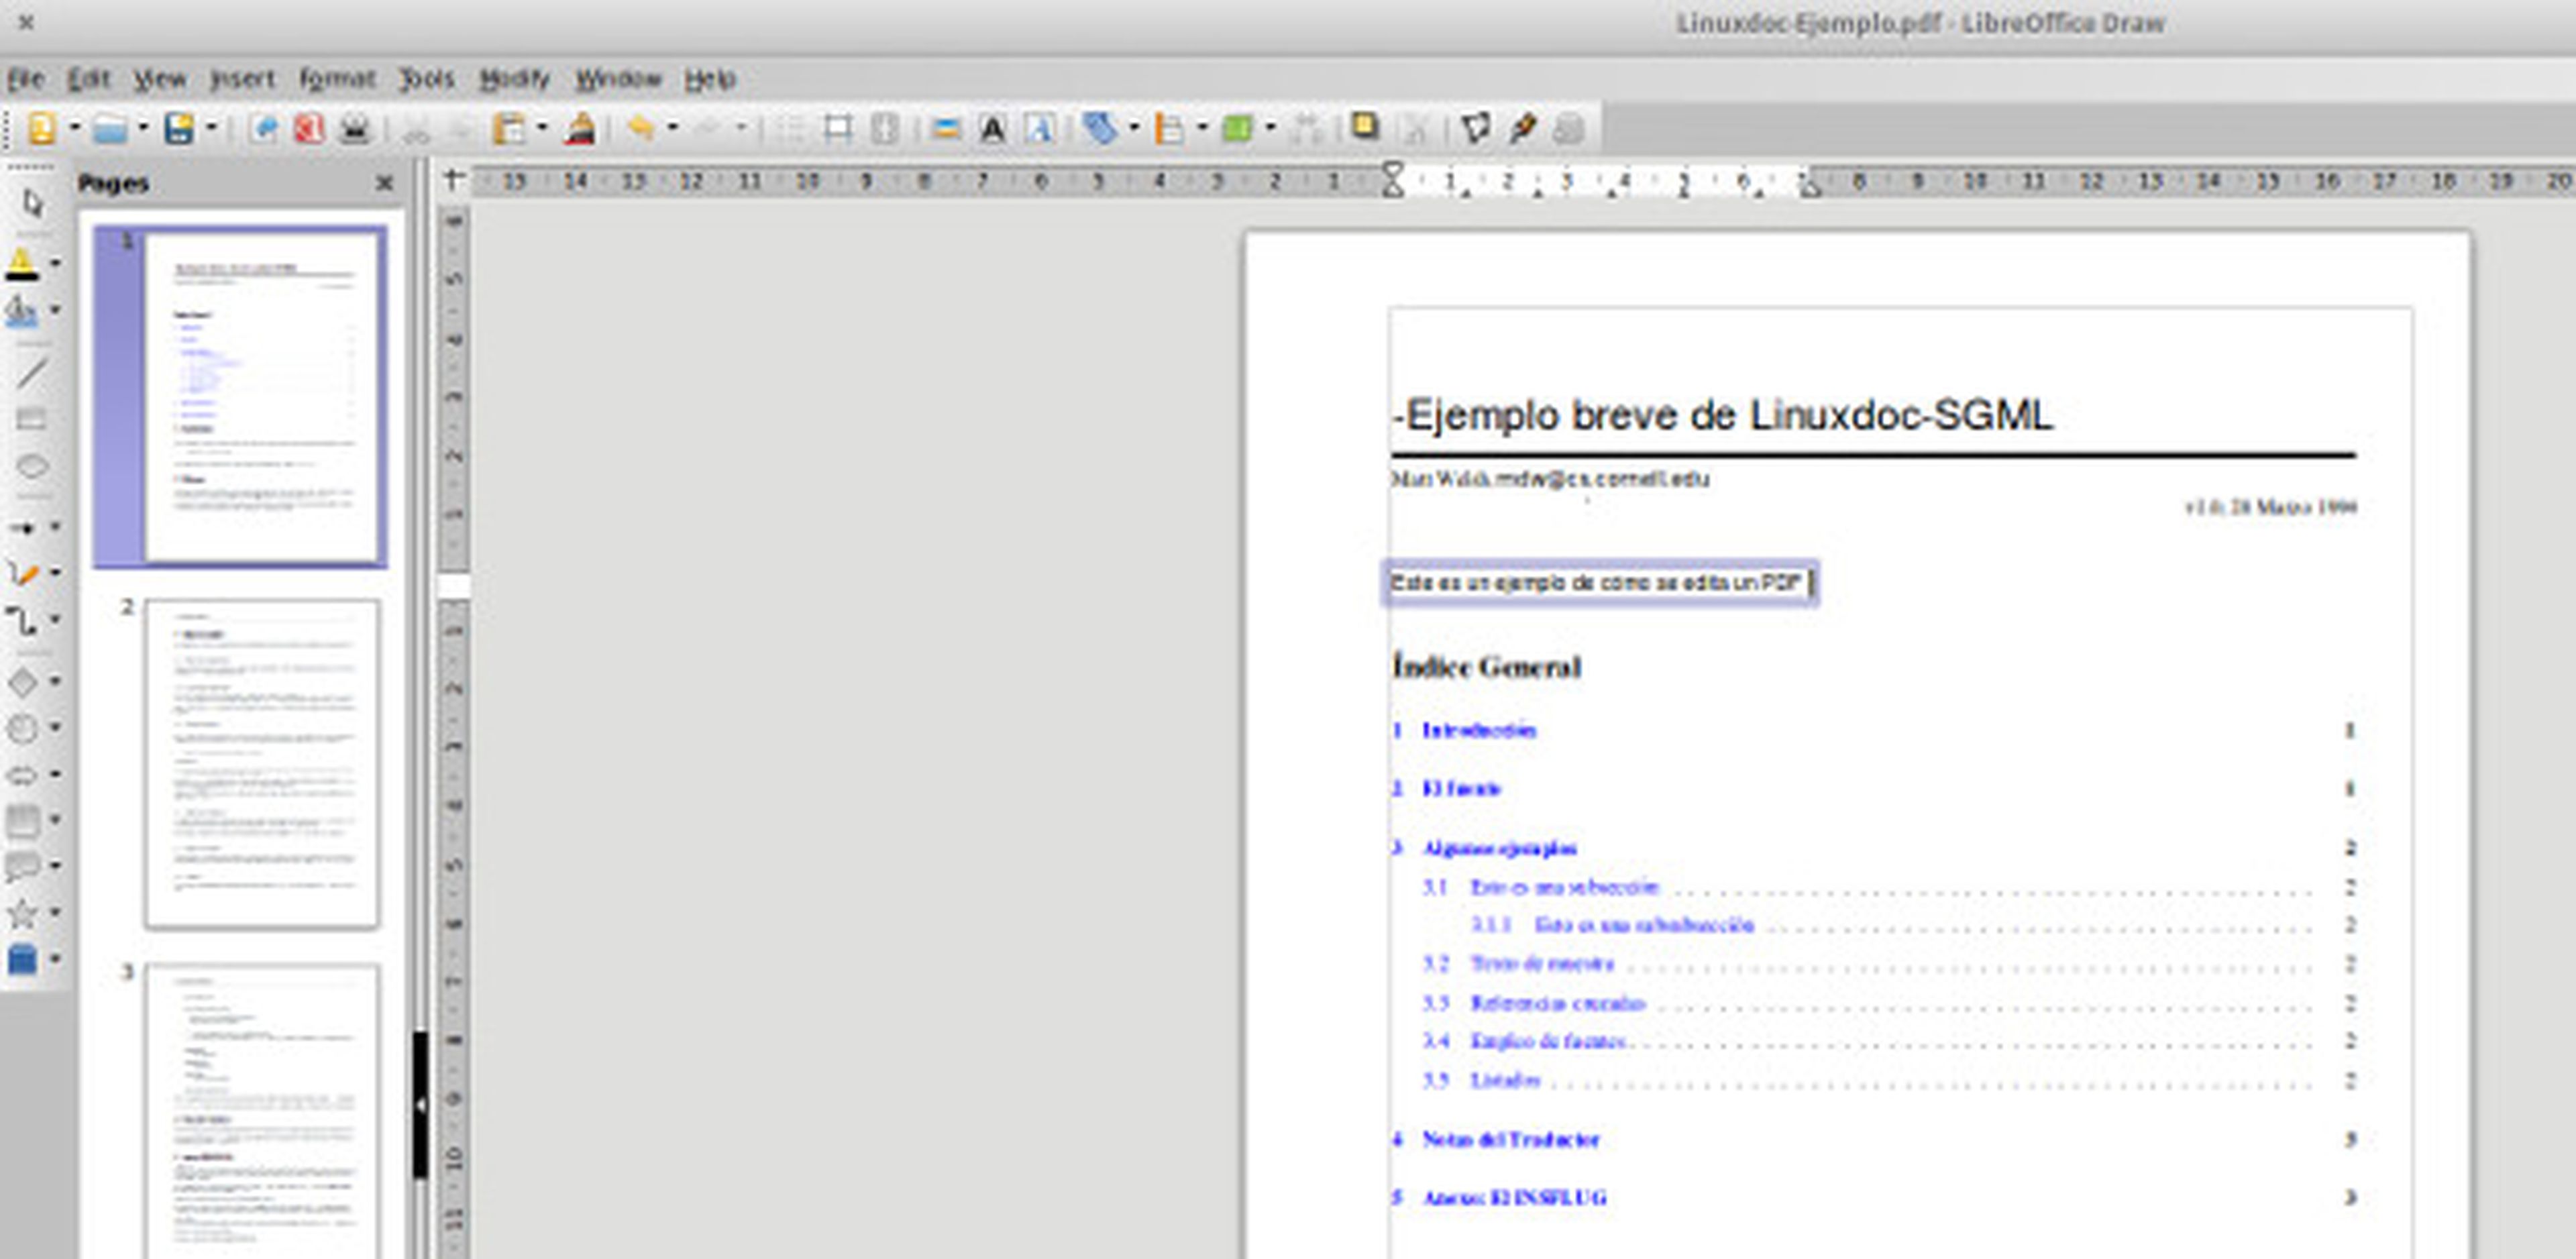Click in the edited PDF text box
Image resolution: width=2576 pixels, height=1259 pixels.
click(x=1600, y=583)
